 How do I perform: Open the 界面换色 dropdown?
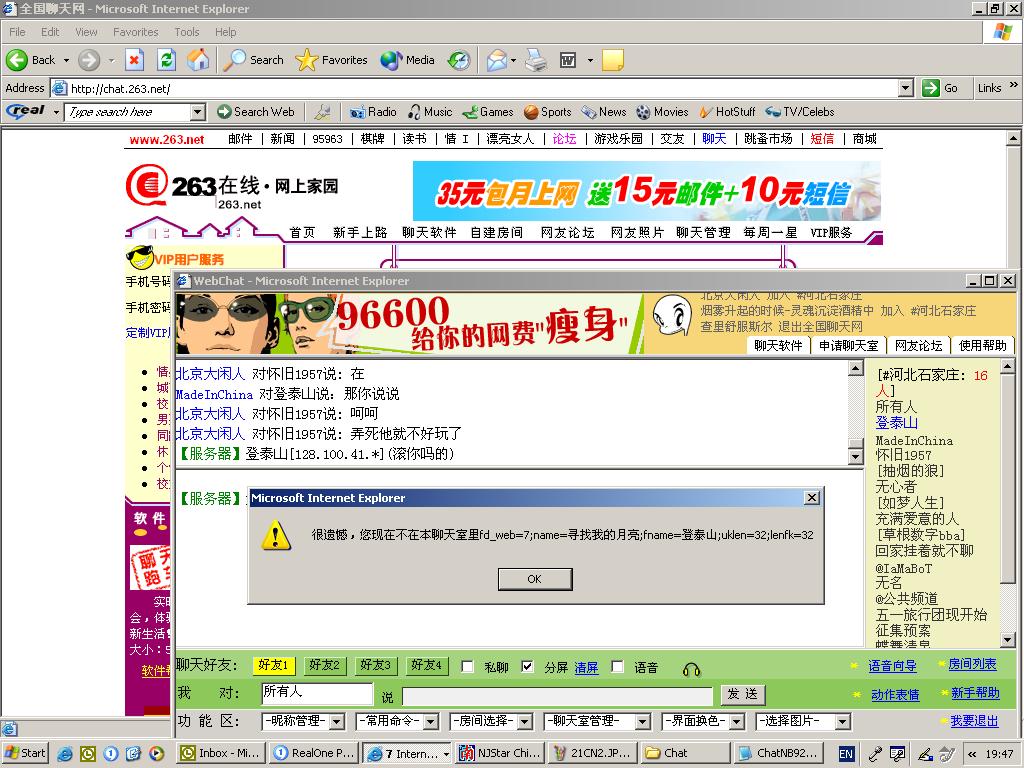703,721
